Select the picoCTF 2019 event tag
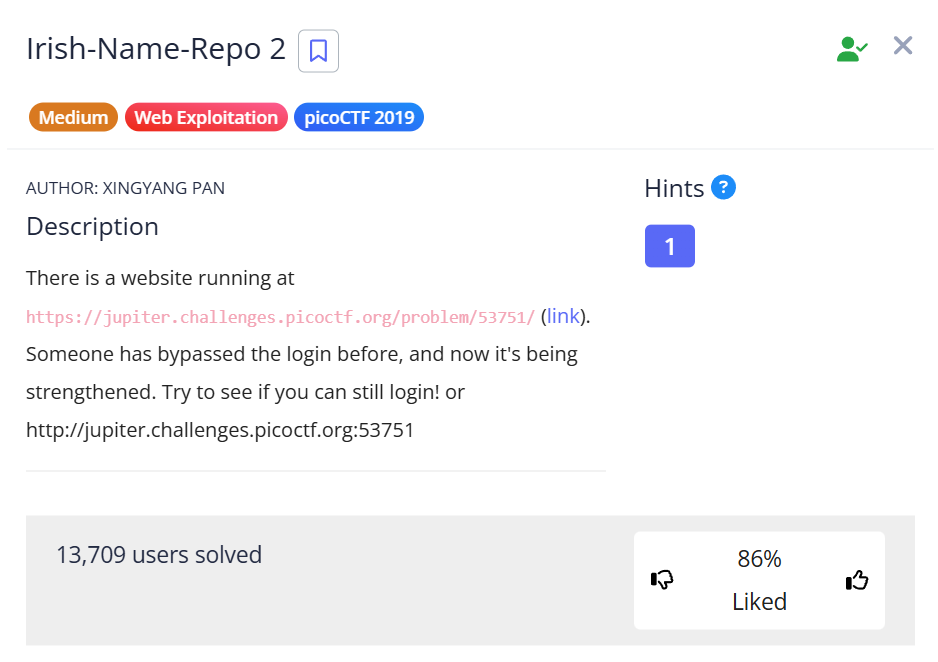This screenshot has height=662, width=938. coord(359,118)
